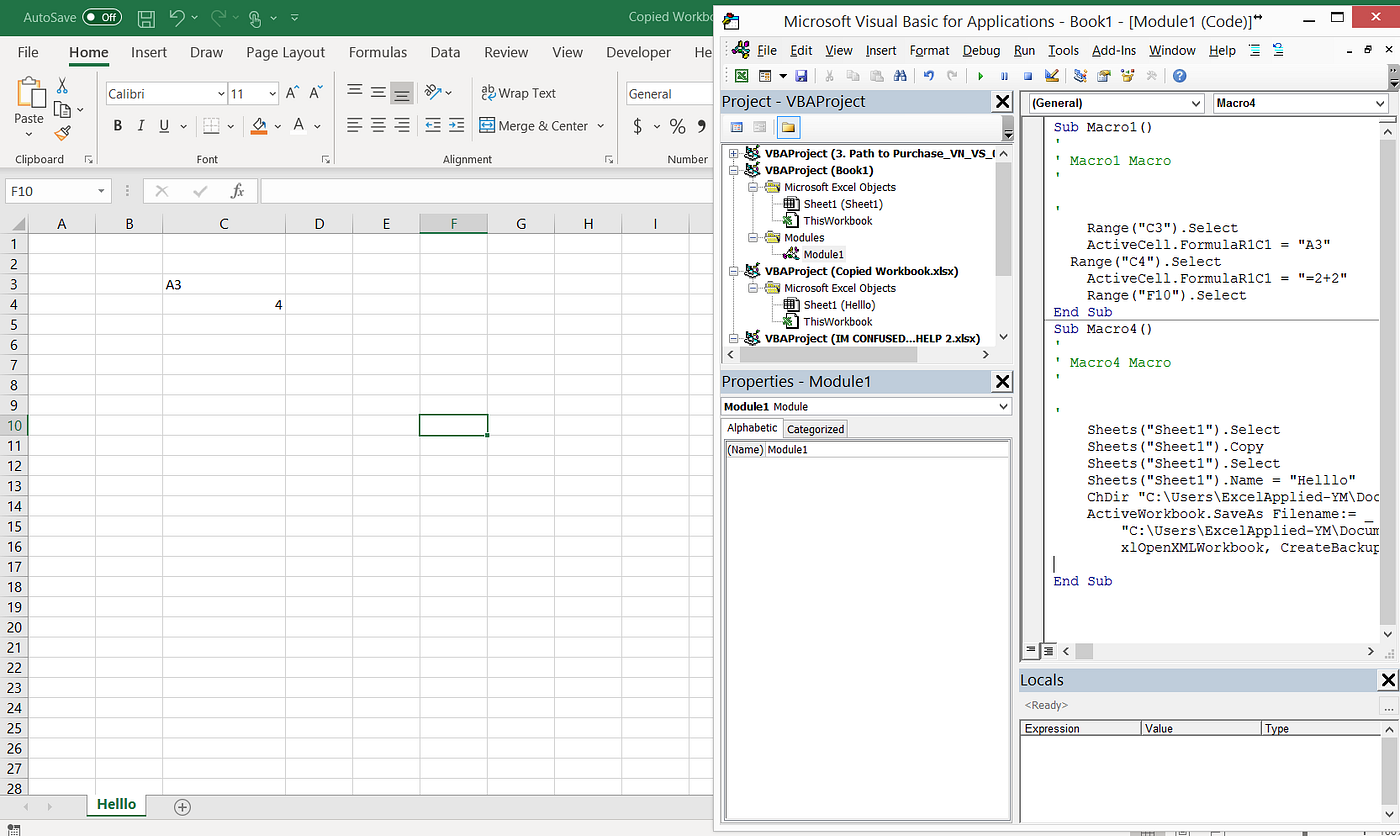
Task: Click the Find binoculars icon in VBE
Action: pyautogui.click(x=899, y=75)
